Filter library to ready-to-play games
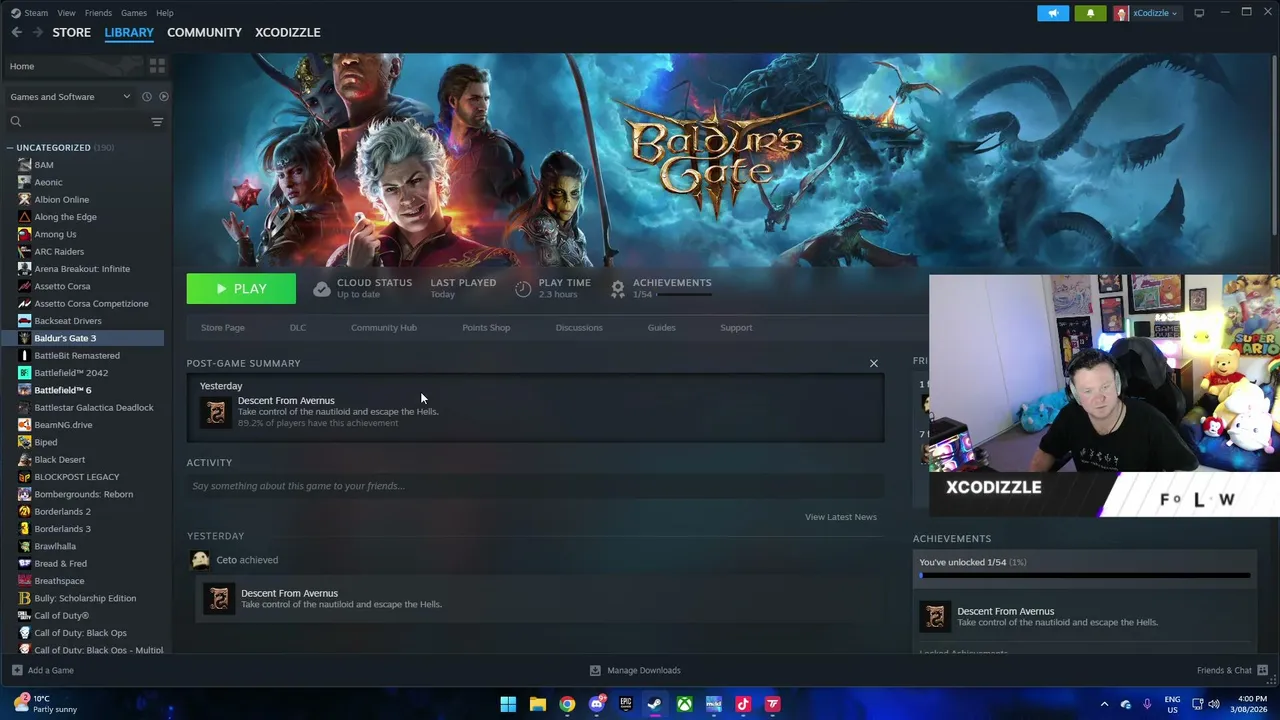 (164, 97)
